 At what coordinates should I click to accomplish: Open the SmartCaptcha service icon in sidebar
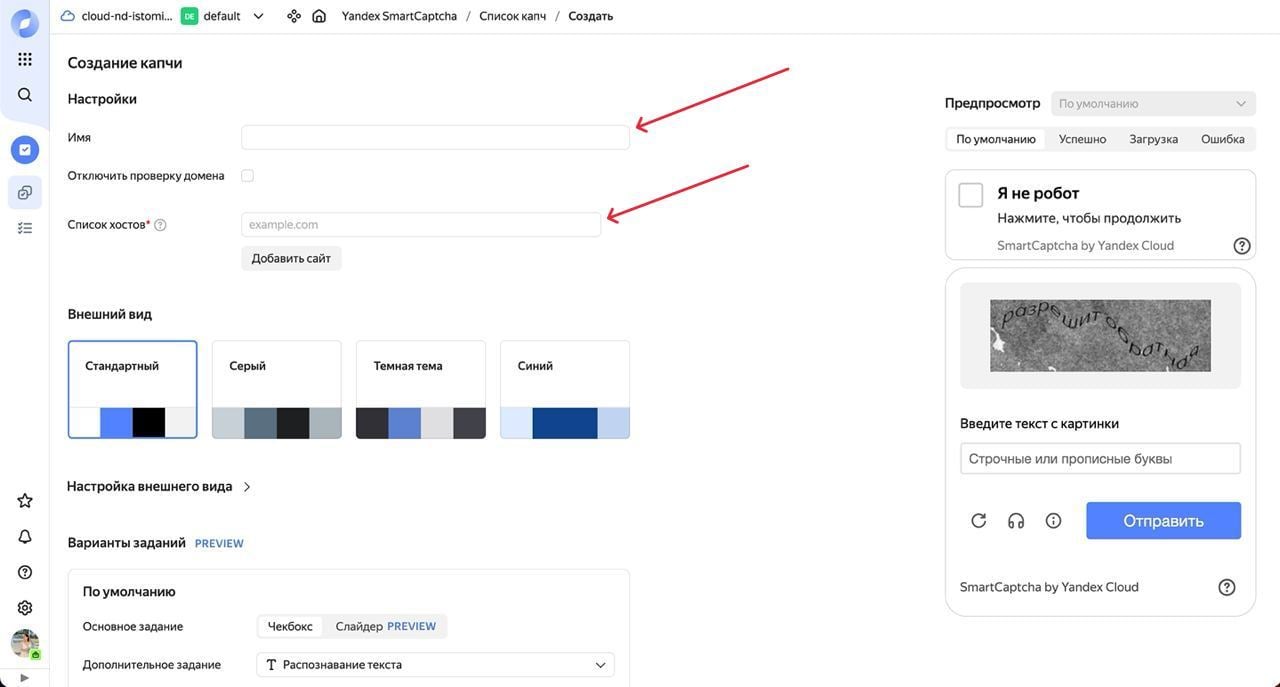25,150
